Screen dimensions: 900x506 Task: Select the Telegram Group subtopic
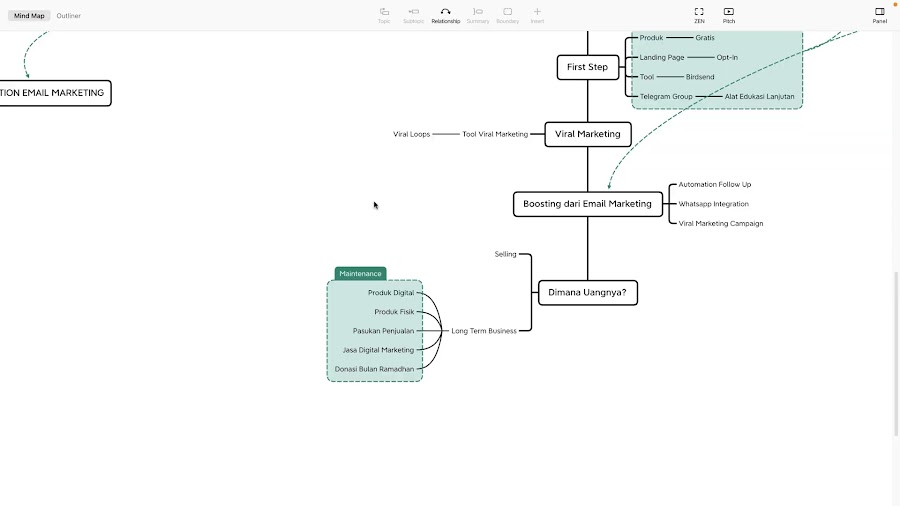tap(666, 96)
